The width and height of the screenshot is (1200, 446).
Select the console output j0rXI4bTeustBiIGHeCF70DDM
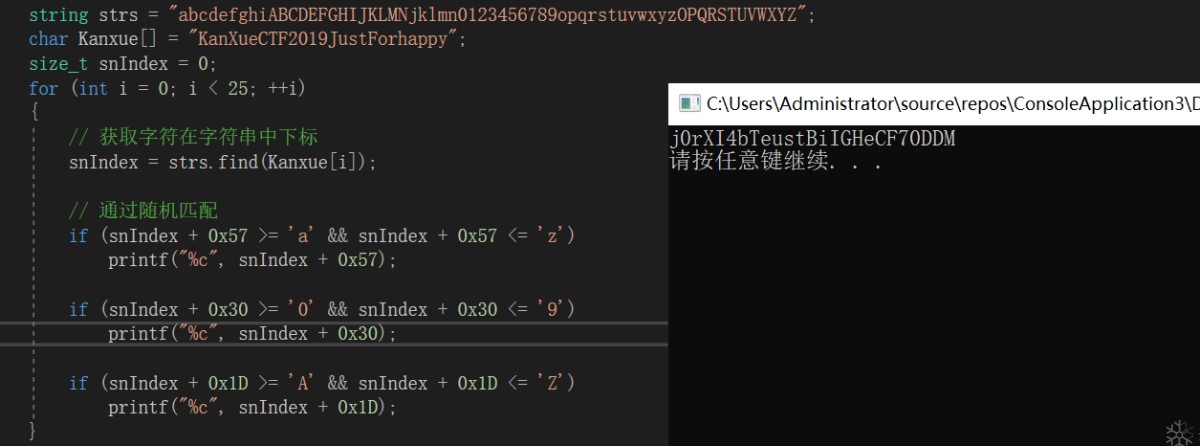tap(812, 139)
